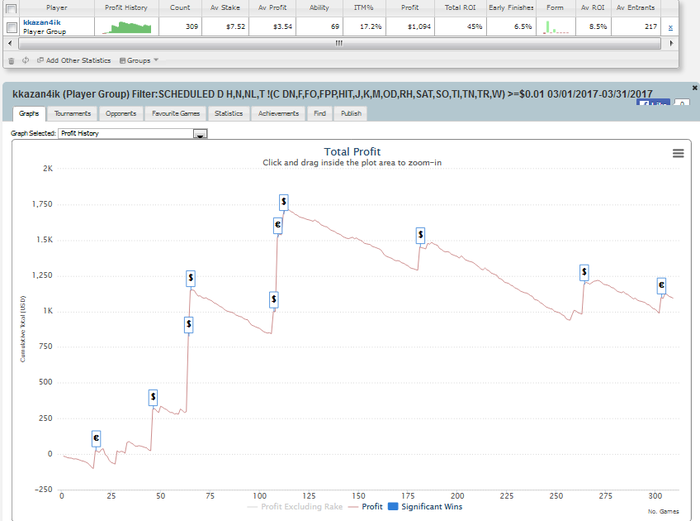
Task: Sort by the Player column header
Action: [57, 8]
